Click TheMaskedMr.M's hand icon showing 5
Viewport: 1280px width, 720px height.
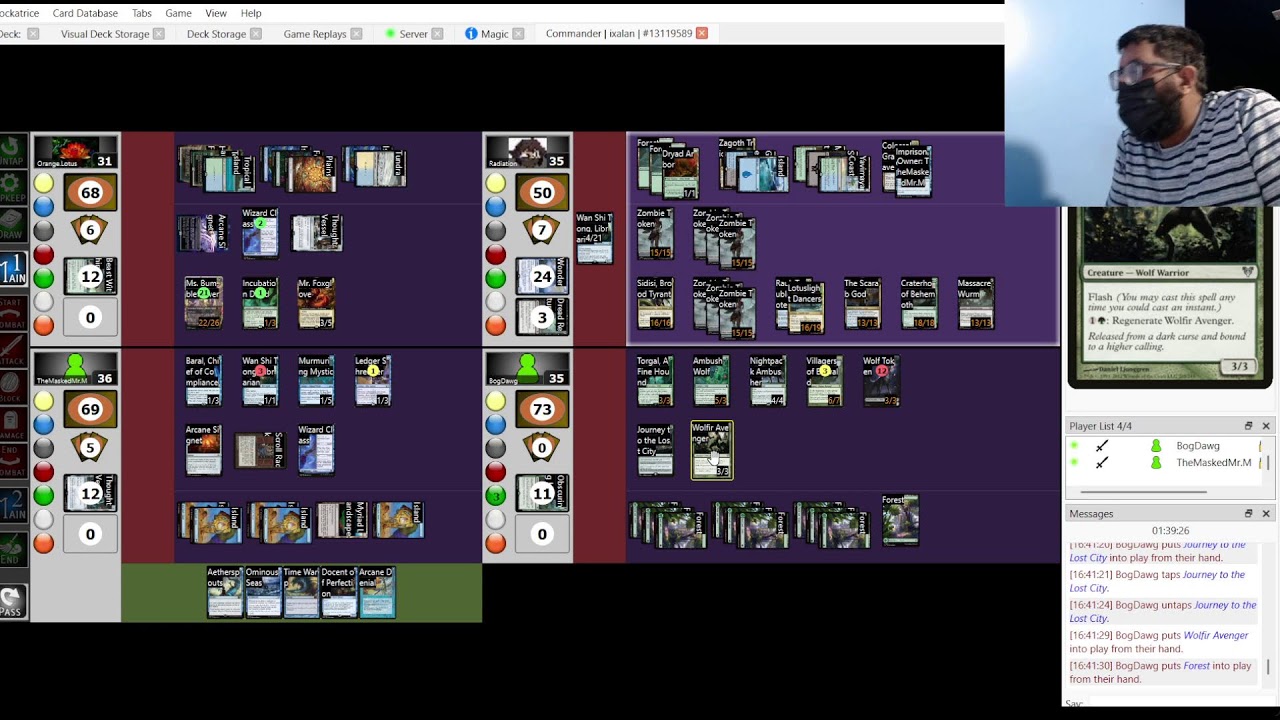click(x=90, y=447)
